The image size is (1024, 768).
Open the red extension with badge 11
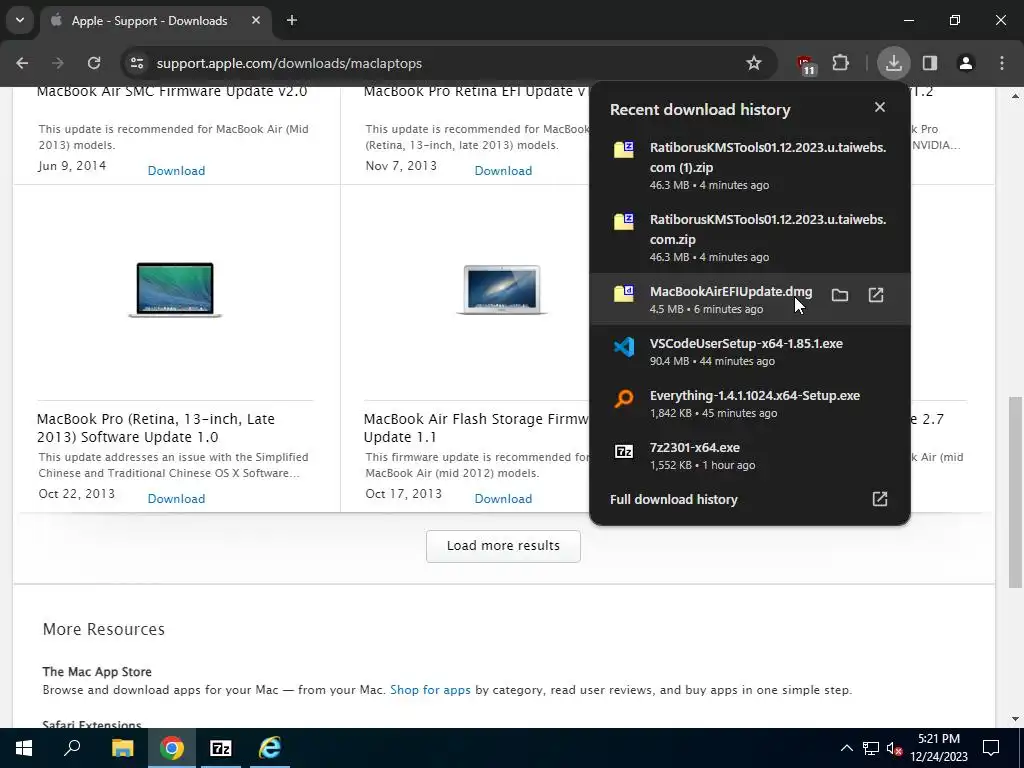click(806, 64)
